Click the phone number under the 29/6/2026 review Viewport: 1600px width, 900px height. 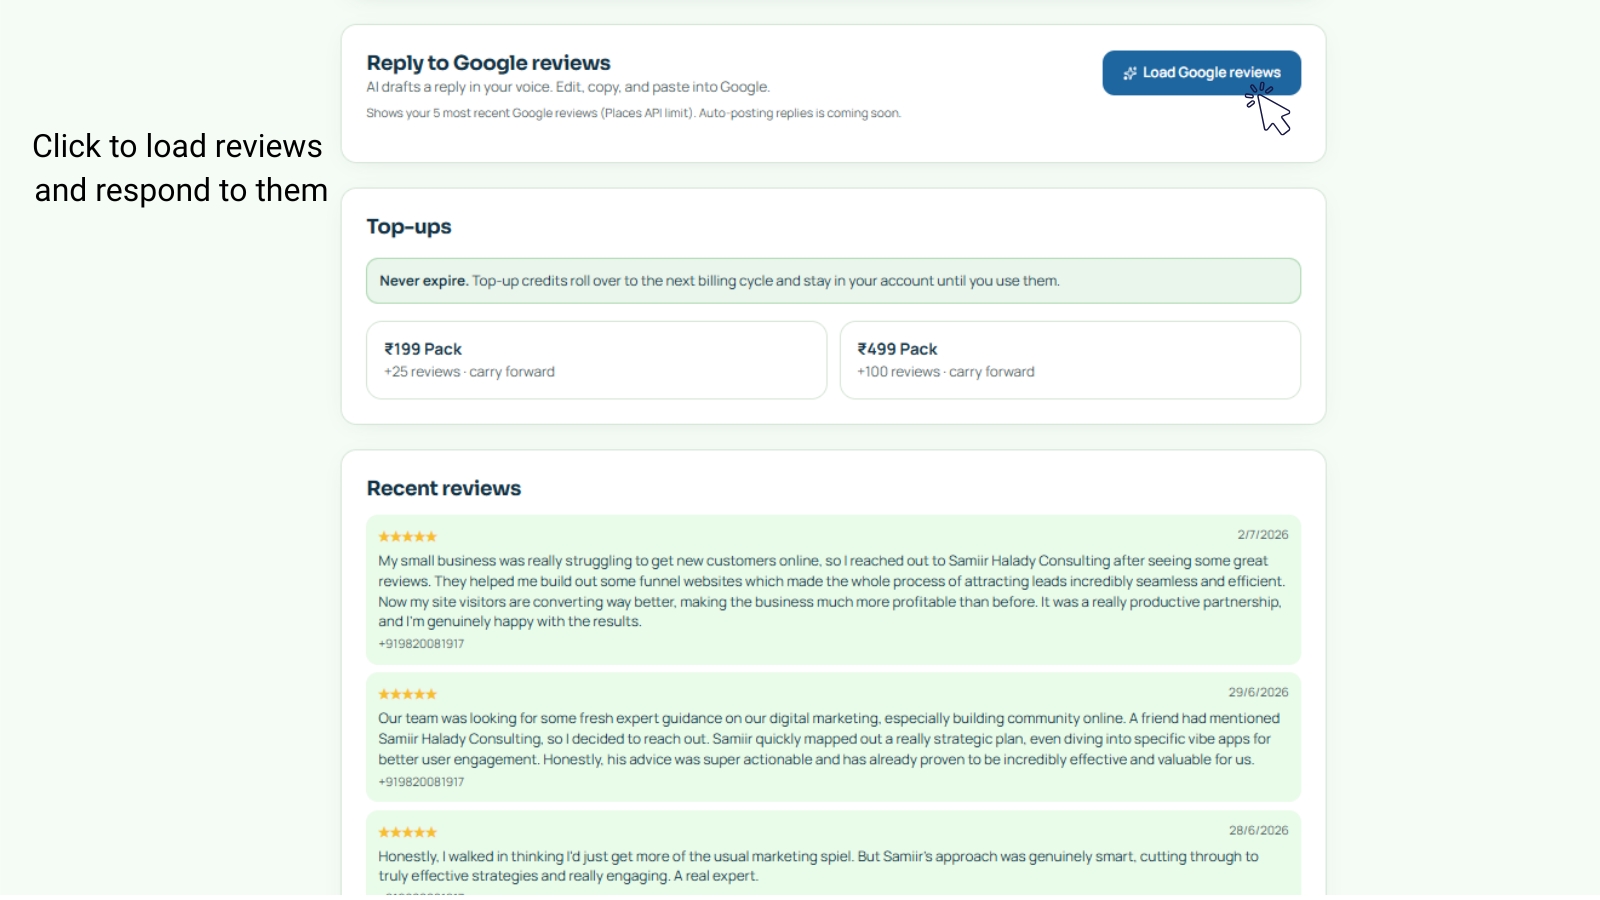tap(421, 782)
